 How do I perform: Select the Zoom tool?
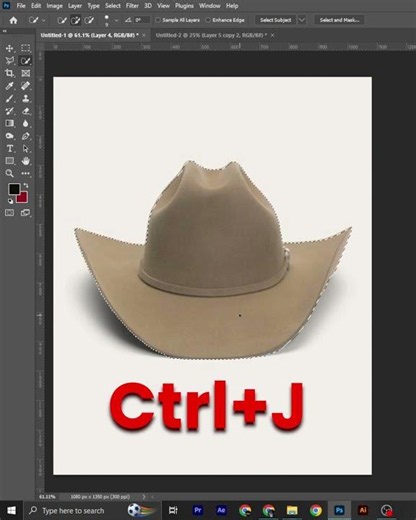pyautogui.click(x=9, y=173)
